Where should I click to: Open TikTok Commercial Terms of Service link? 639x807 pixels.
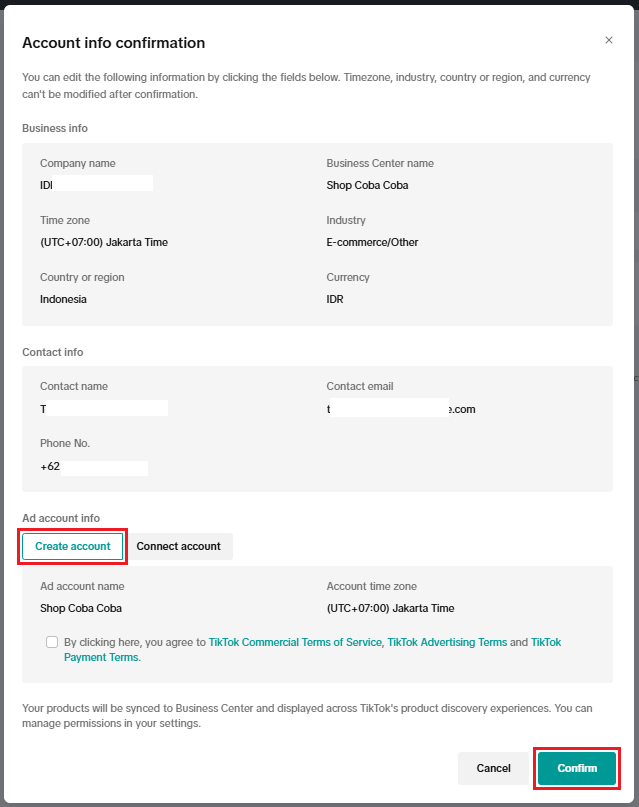point(295,642)
